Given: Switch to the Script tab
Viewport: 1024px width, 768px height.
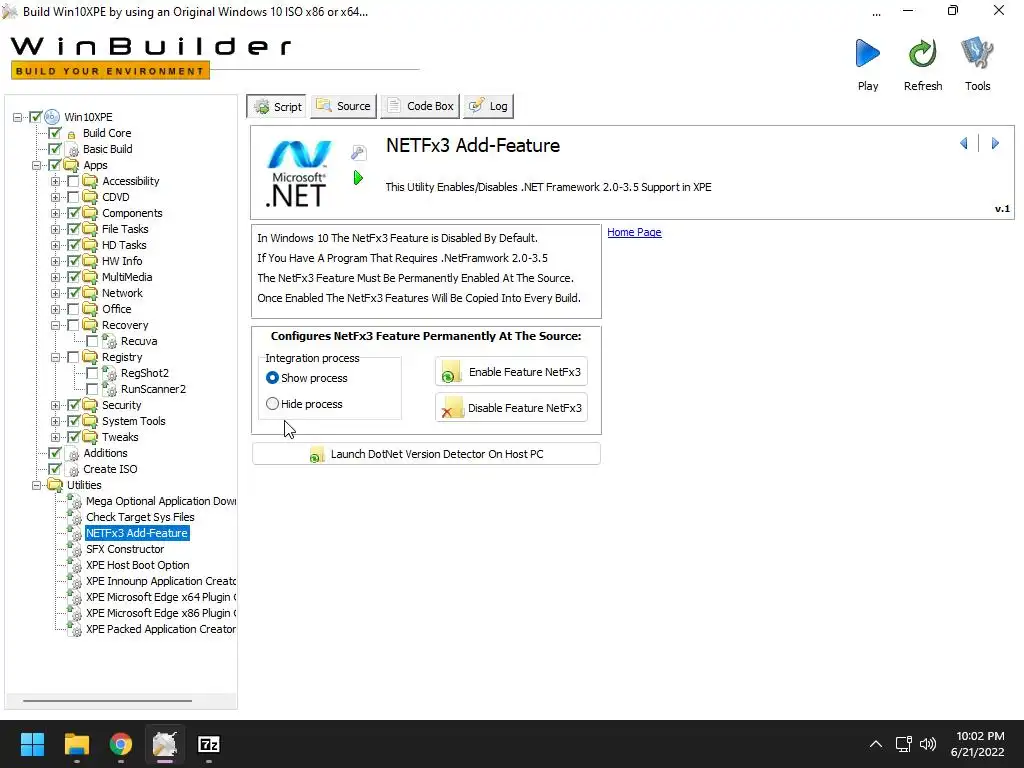Looking at the screenshot, I should point(278,106).
